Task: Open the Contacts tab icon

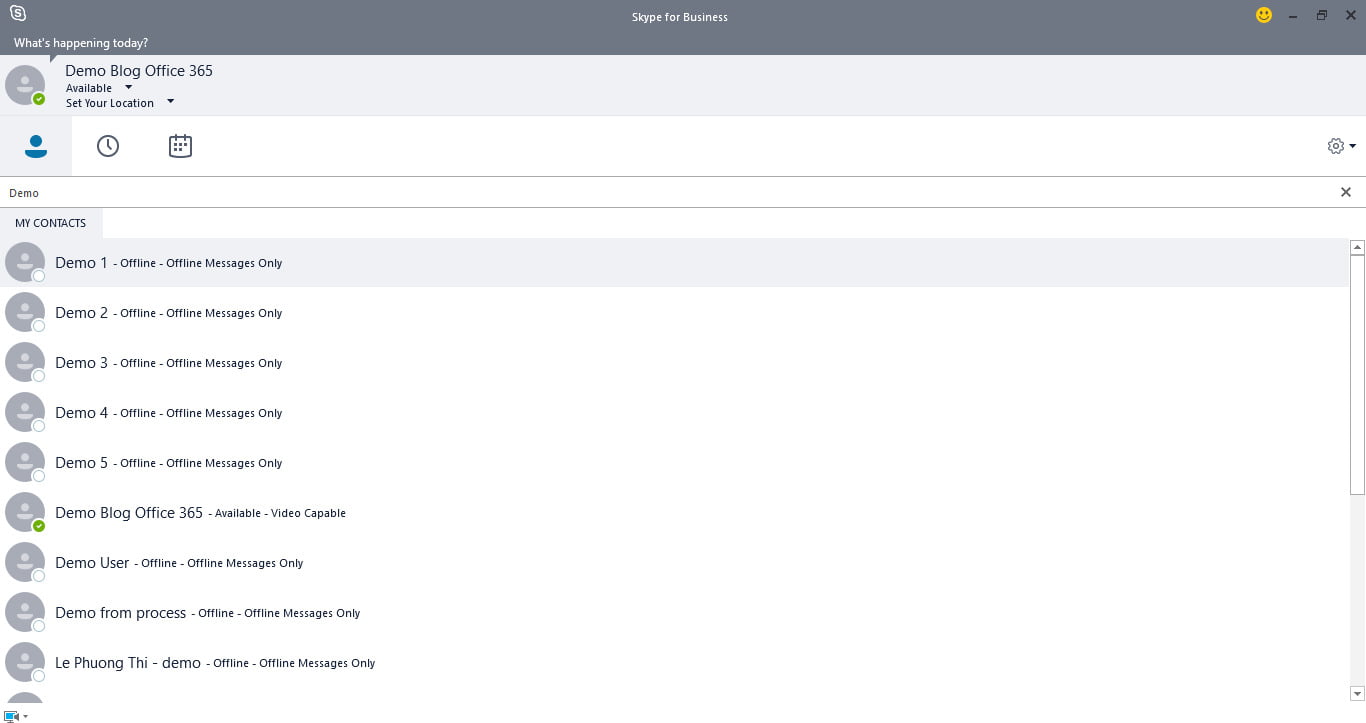Action: pos(36,146)
